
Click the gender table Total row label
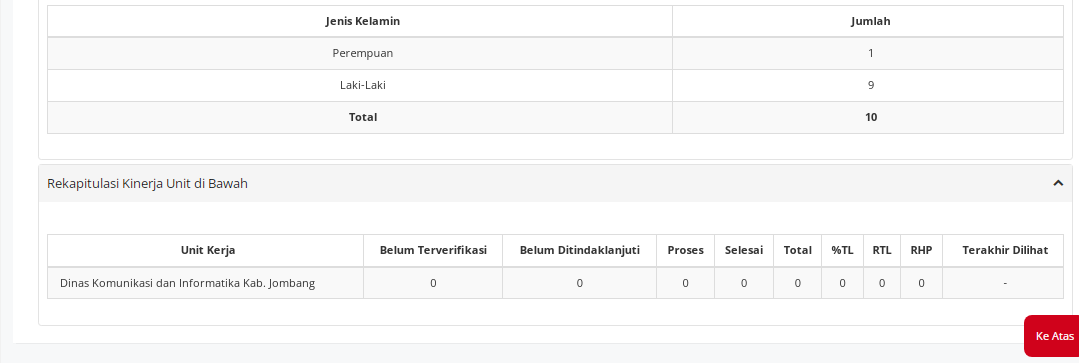coord(363,117)
